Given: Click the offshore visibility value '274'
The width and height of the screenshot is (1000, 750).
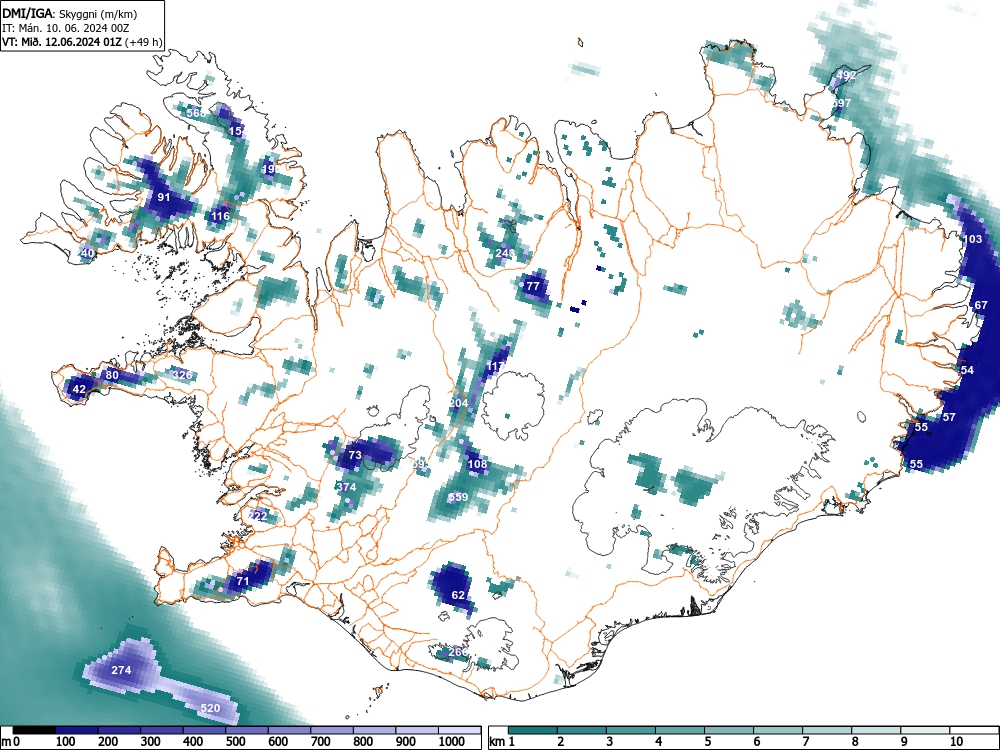Looking at the screenshot, I should [121, 670].
